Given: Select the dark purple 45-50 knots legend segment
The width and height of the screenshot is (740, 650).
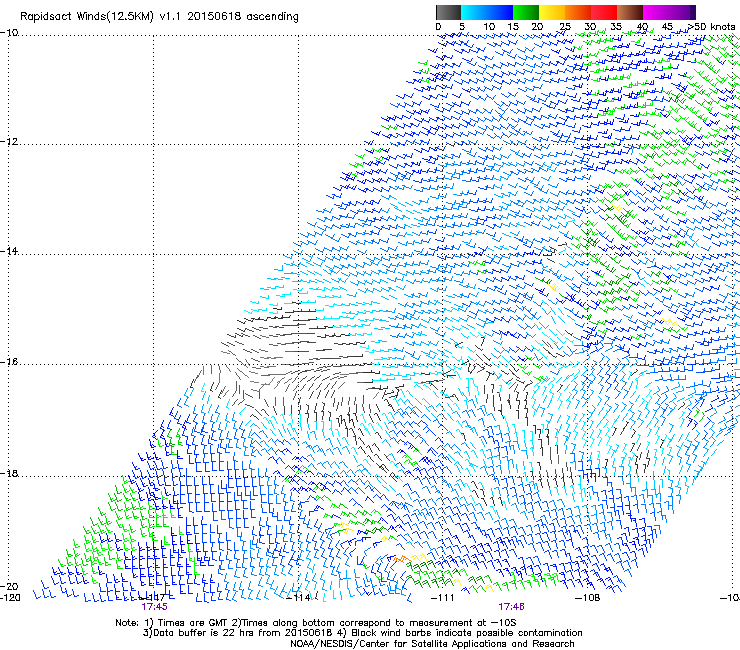Looking at the screenshot, I should click(682, 12).
